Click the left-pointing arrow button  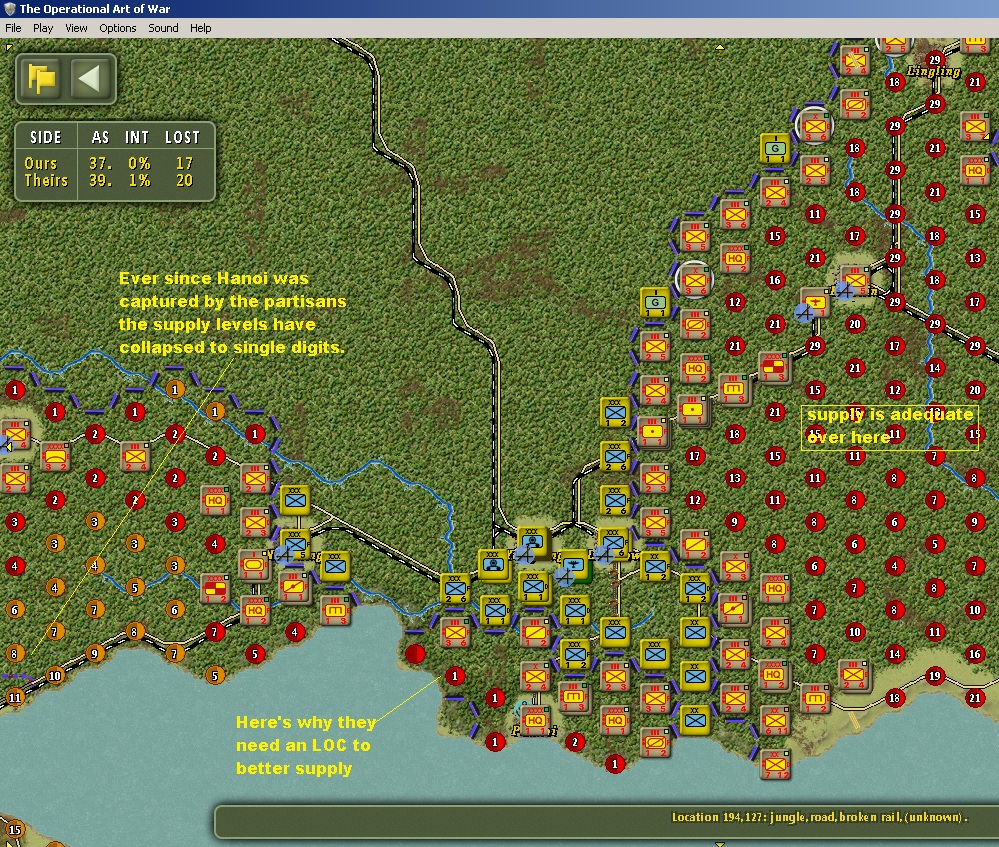coord(89,79)
